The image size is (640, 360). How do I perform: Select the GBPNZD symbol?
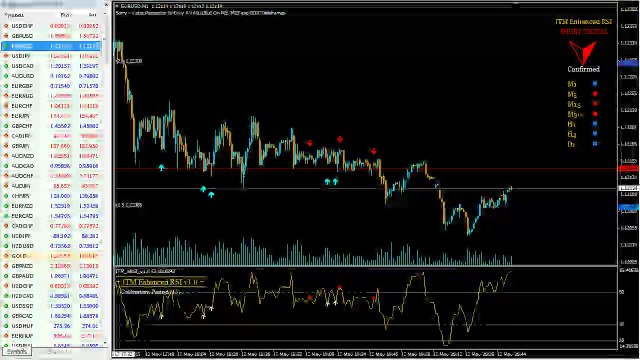coord(22,266)
